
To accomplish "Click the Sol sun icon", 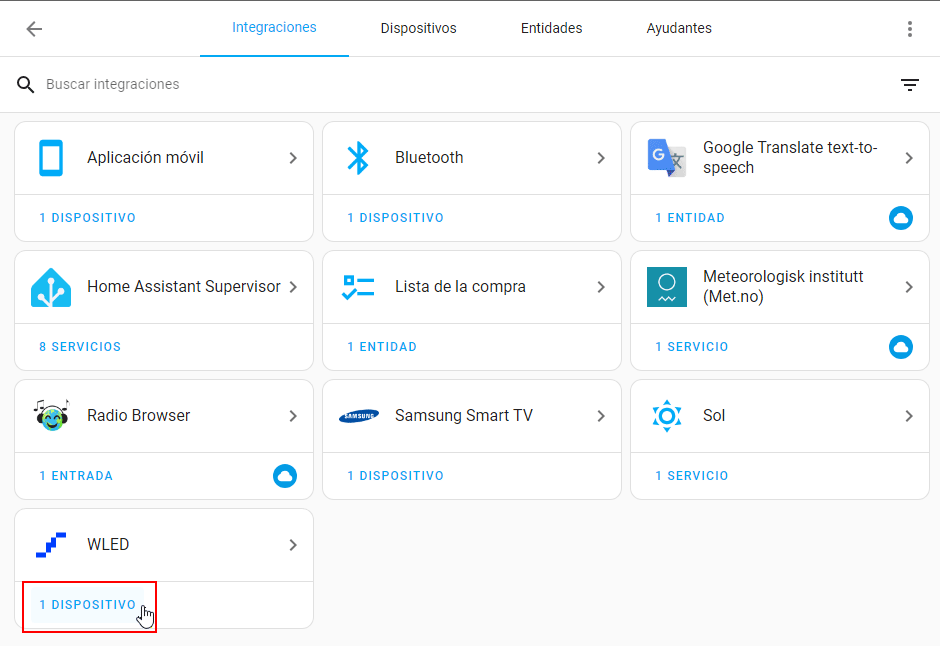I will pos(667,416).
